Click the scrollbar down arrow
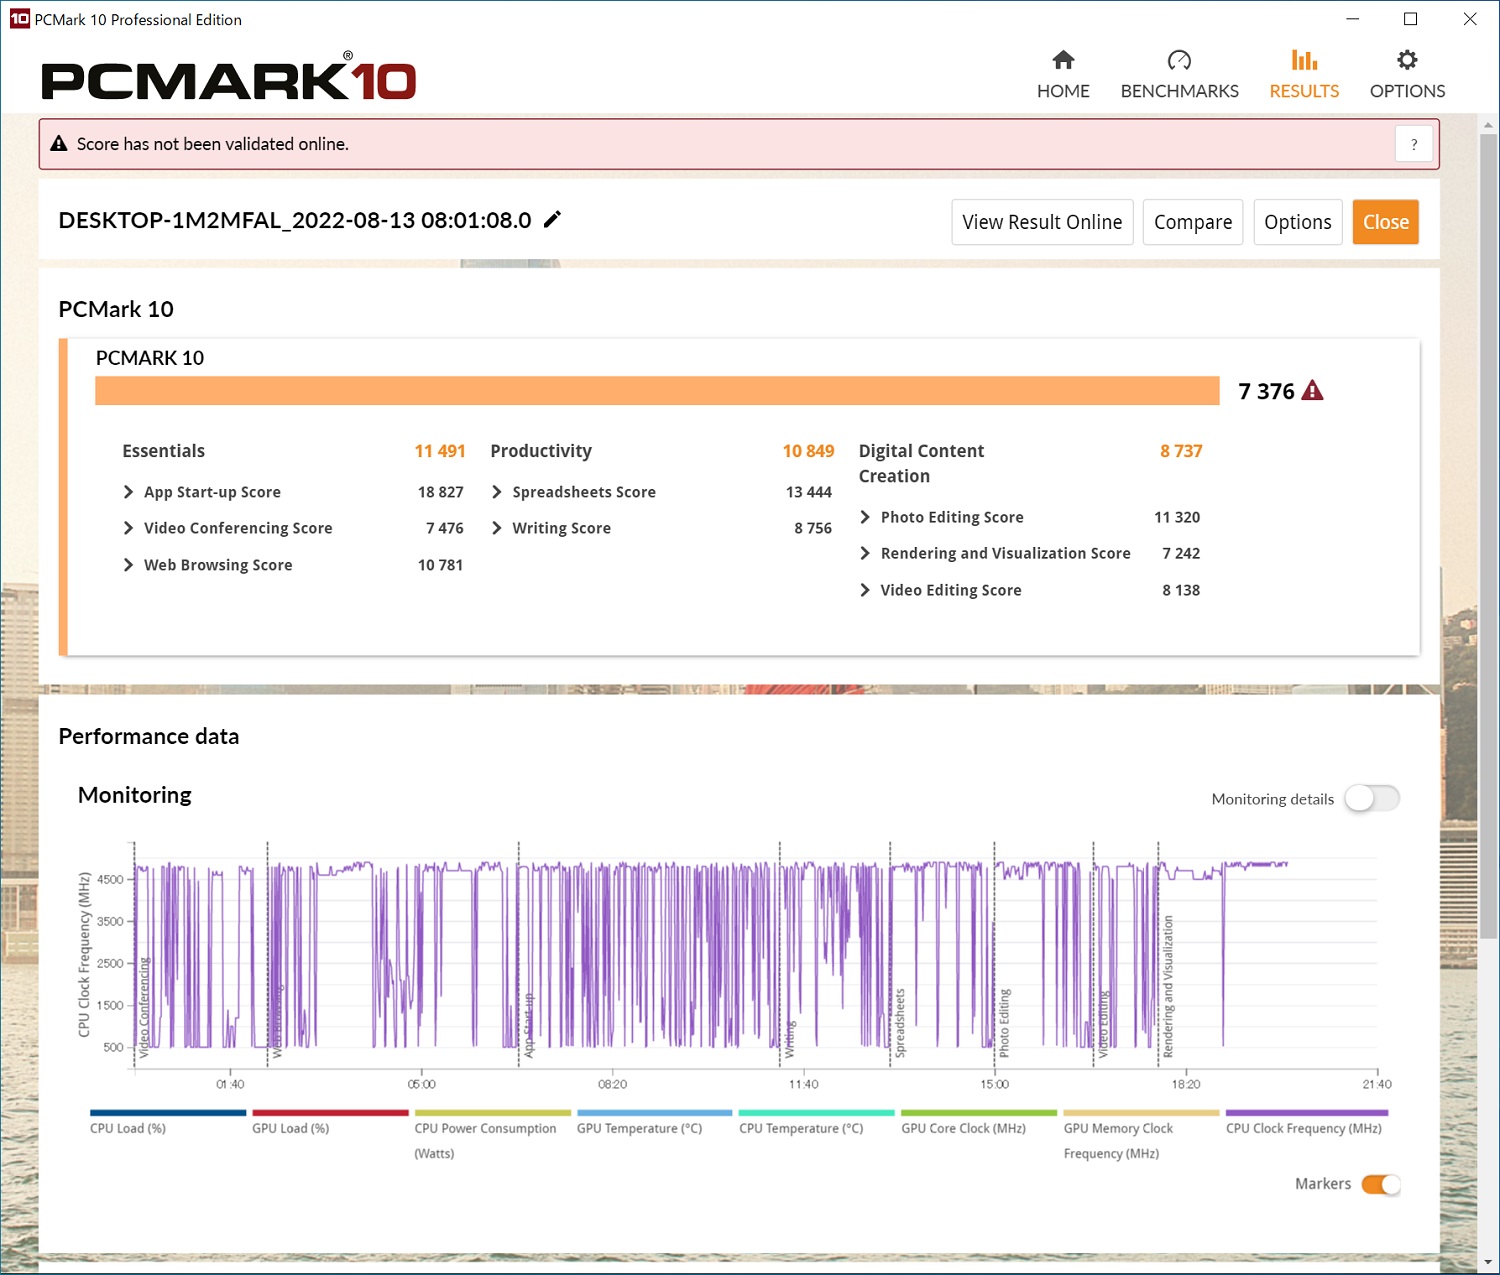Viewport: 1500px width, 1275px height. (1488, 1261)
